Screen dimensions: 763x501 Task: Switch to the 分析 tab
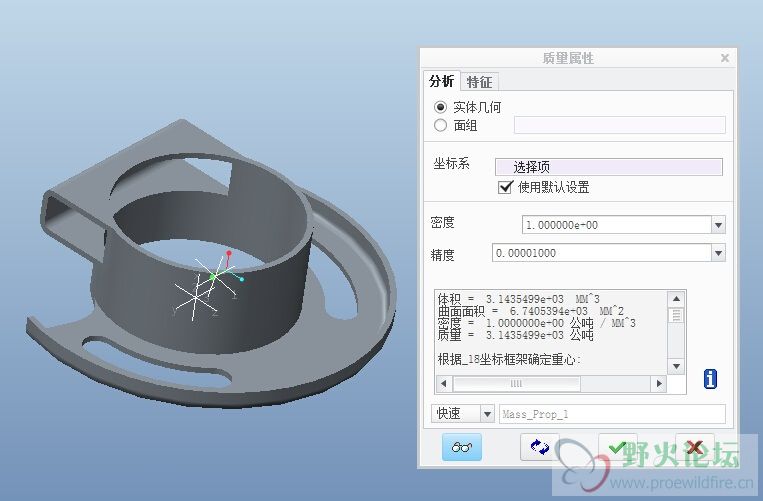pyautogui.click(x=441, y=81)
